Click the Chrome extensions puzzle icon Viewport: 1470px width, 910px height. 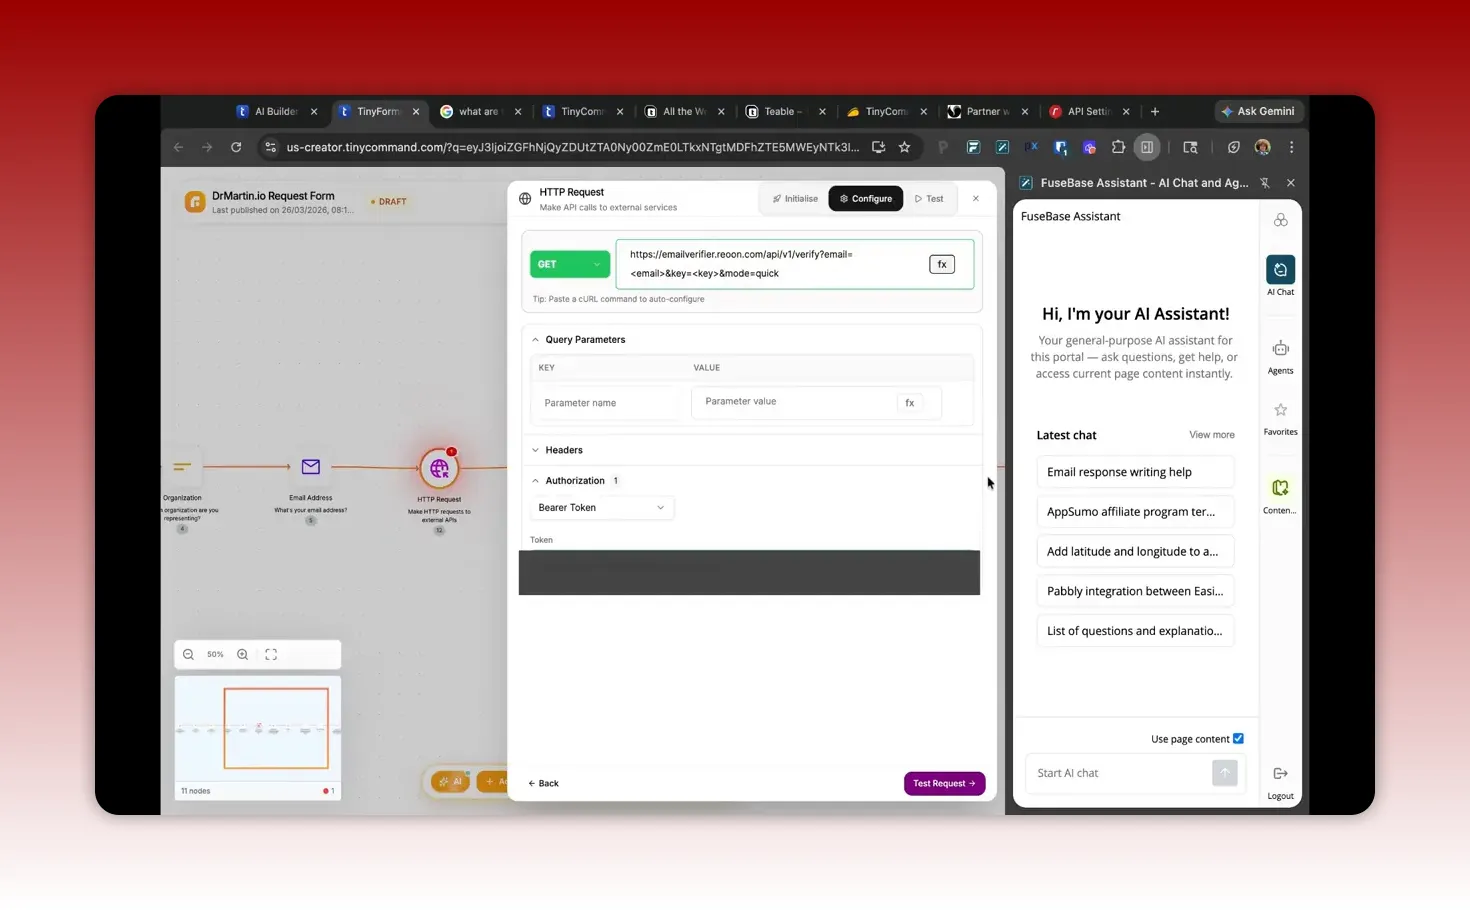click(1118, 147)
